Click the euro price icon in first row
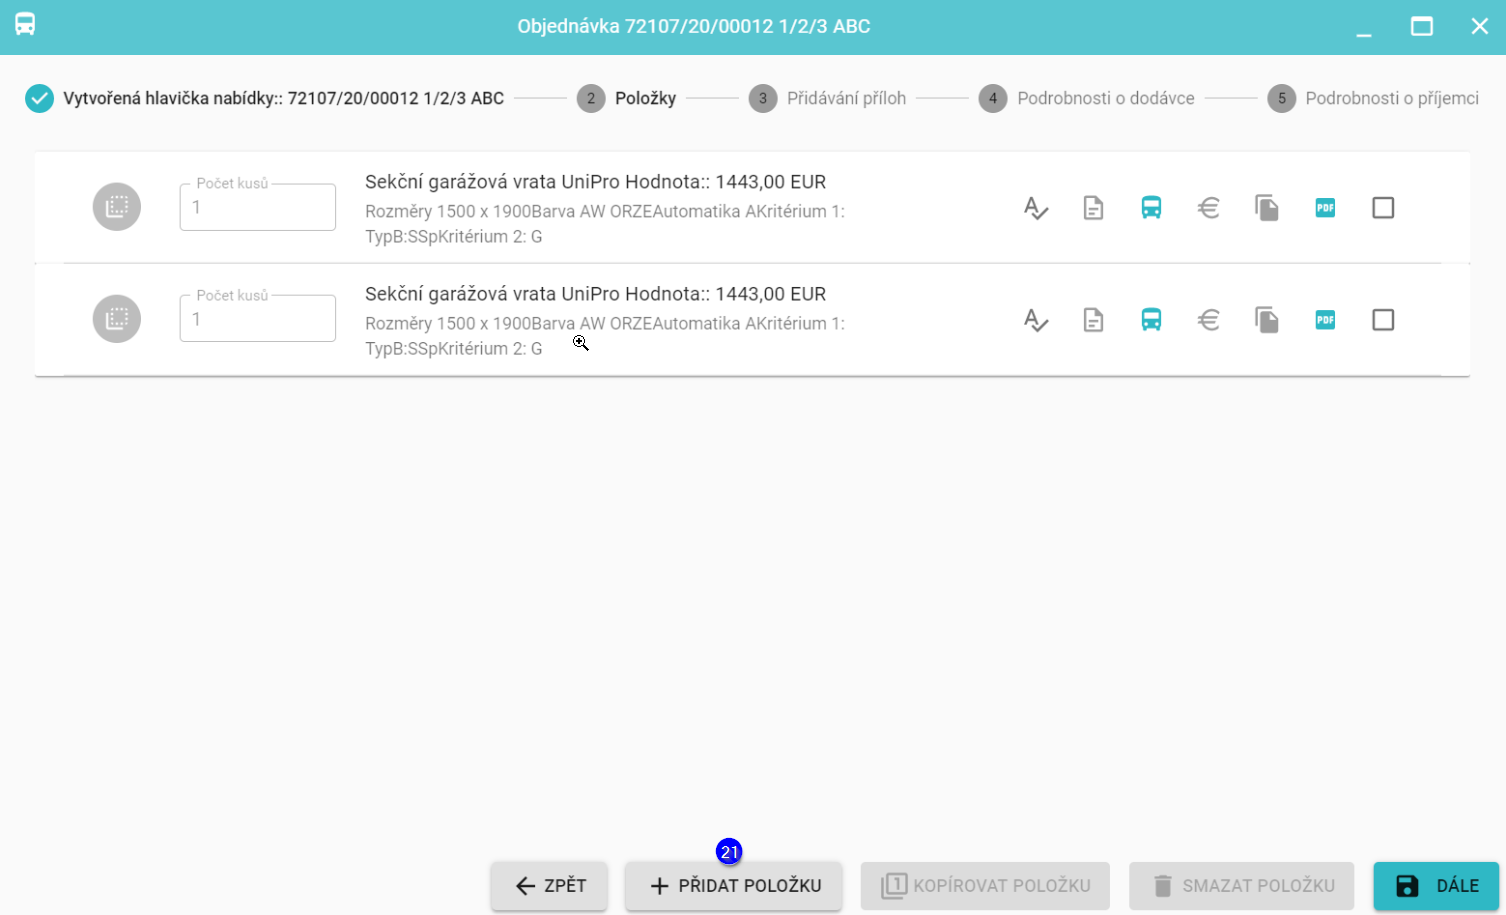 point(1209,208)
